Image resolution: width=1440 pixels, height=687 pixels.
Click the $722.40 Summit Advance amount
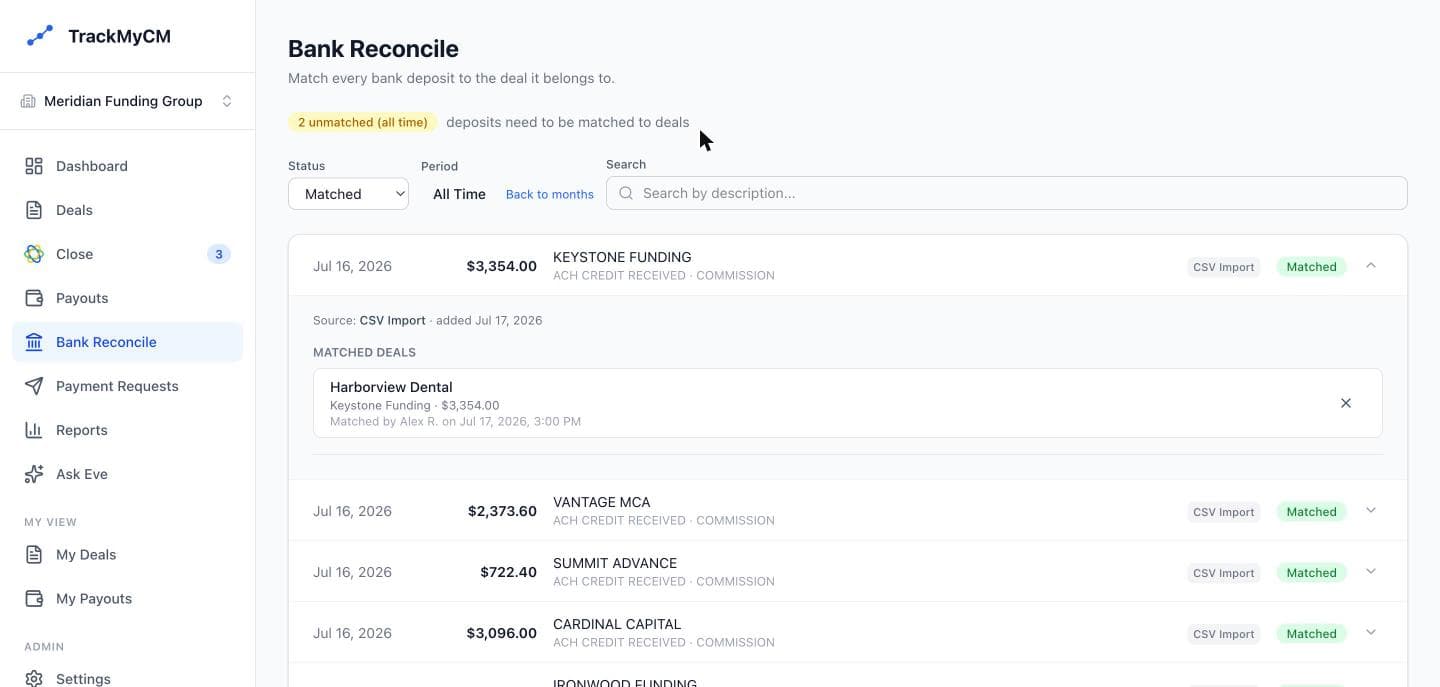point(508,572)
